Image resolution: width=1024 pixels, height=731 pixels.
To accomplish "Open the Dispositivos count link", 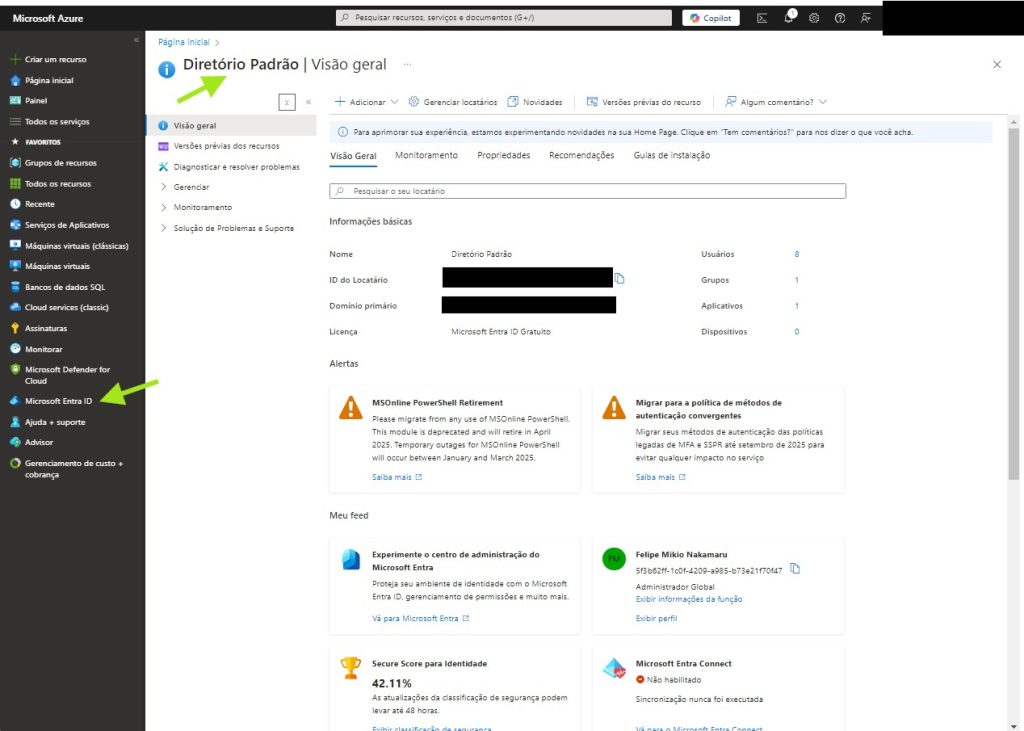I will click(797, 332).
